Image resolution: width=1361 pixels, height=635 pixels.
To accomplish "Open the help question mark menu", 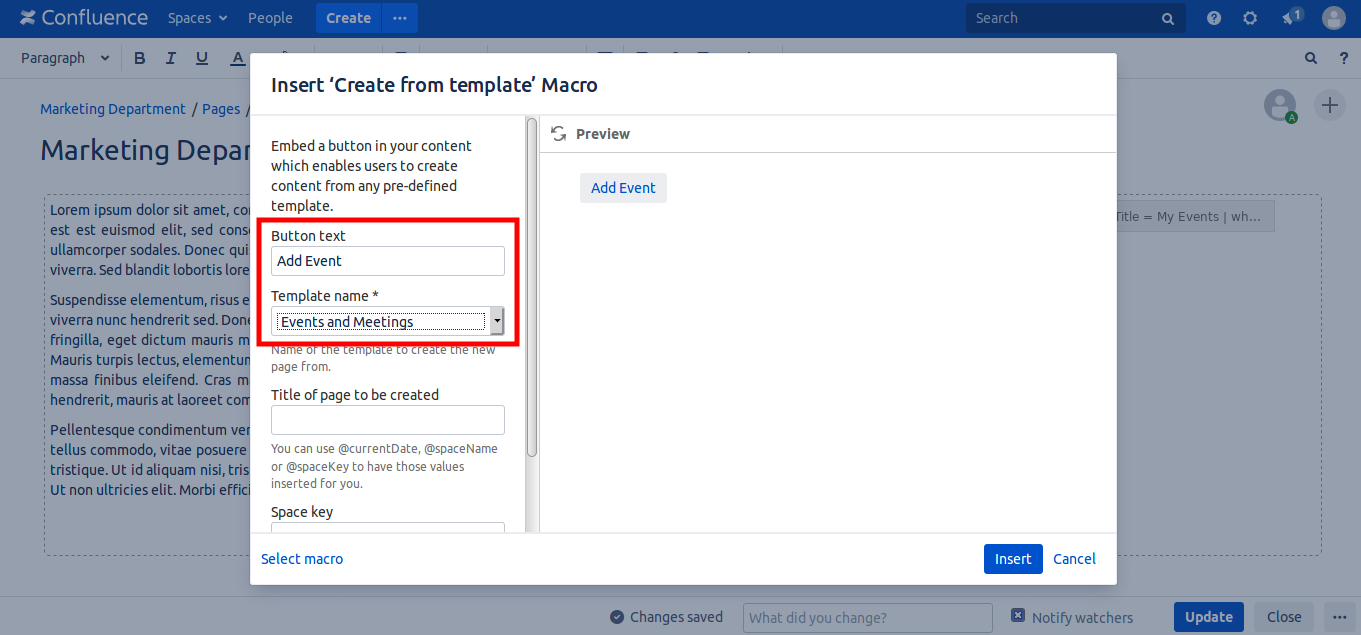I will pyautogui.click(x=1214, y=18).
